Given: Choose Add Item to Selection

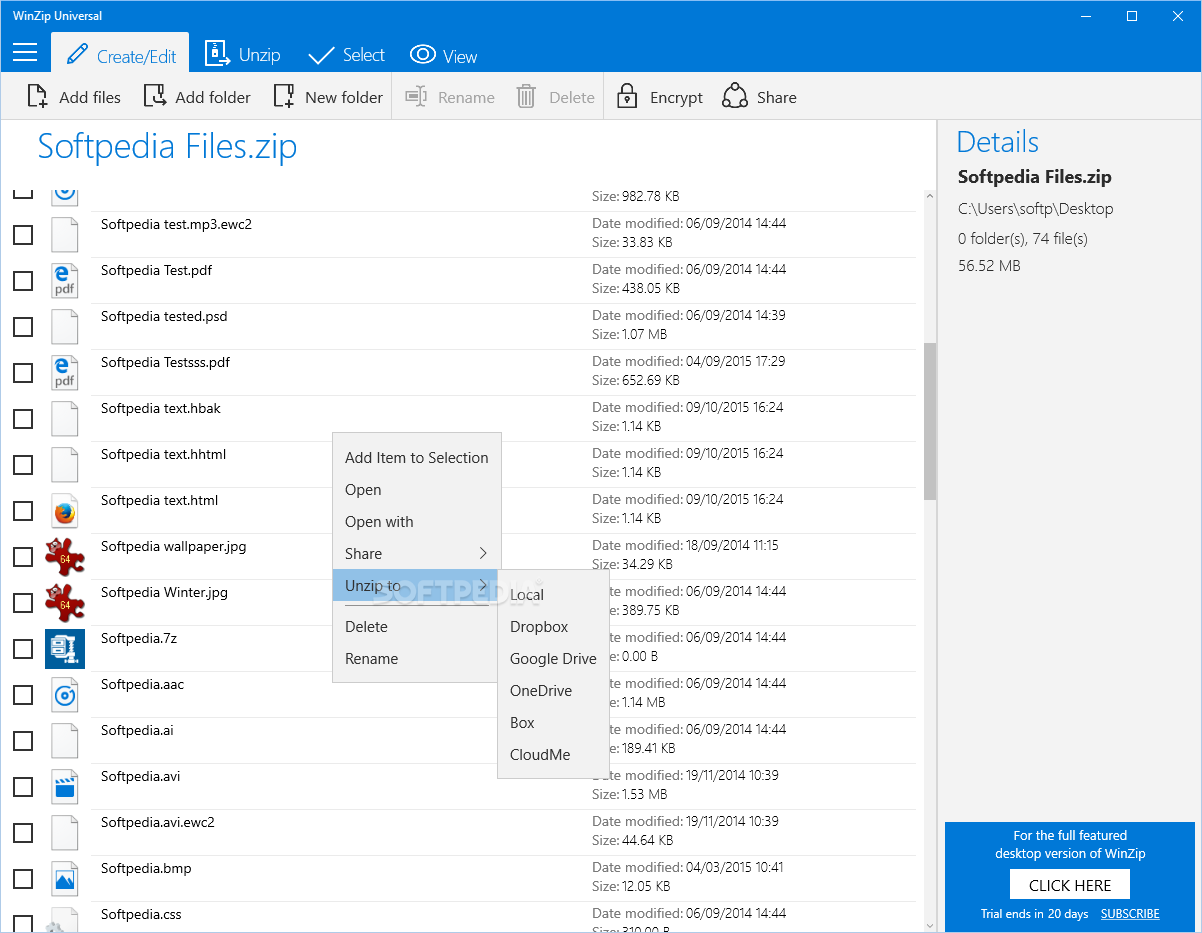Looking at the screenshot, I should (x=416, y=457).
